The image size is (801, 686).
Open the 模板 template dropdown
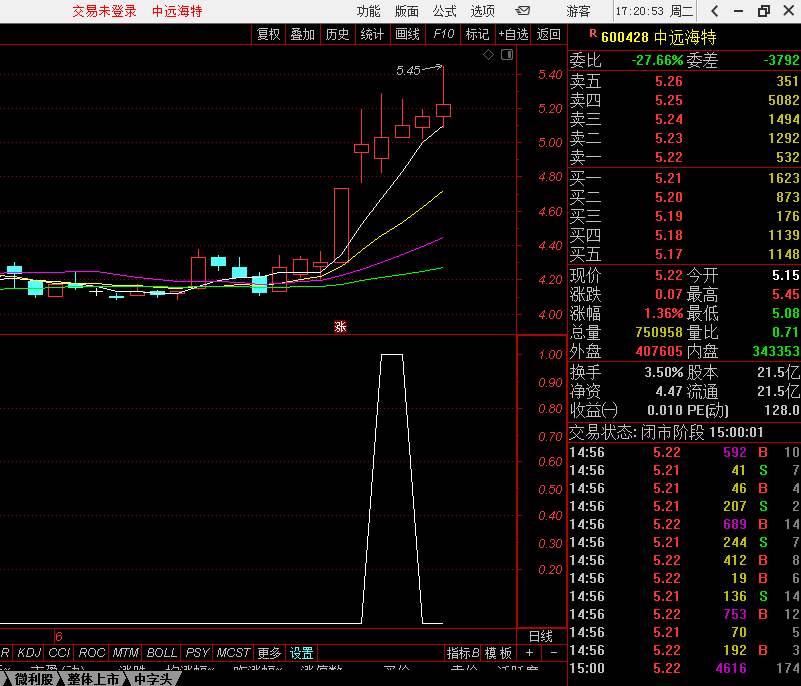click(x=499, y=653)
